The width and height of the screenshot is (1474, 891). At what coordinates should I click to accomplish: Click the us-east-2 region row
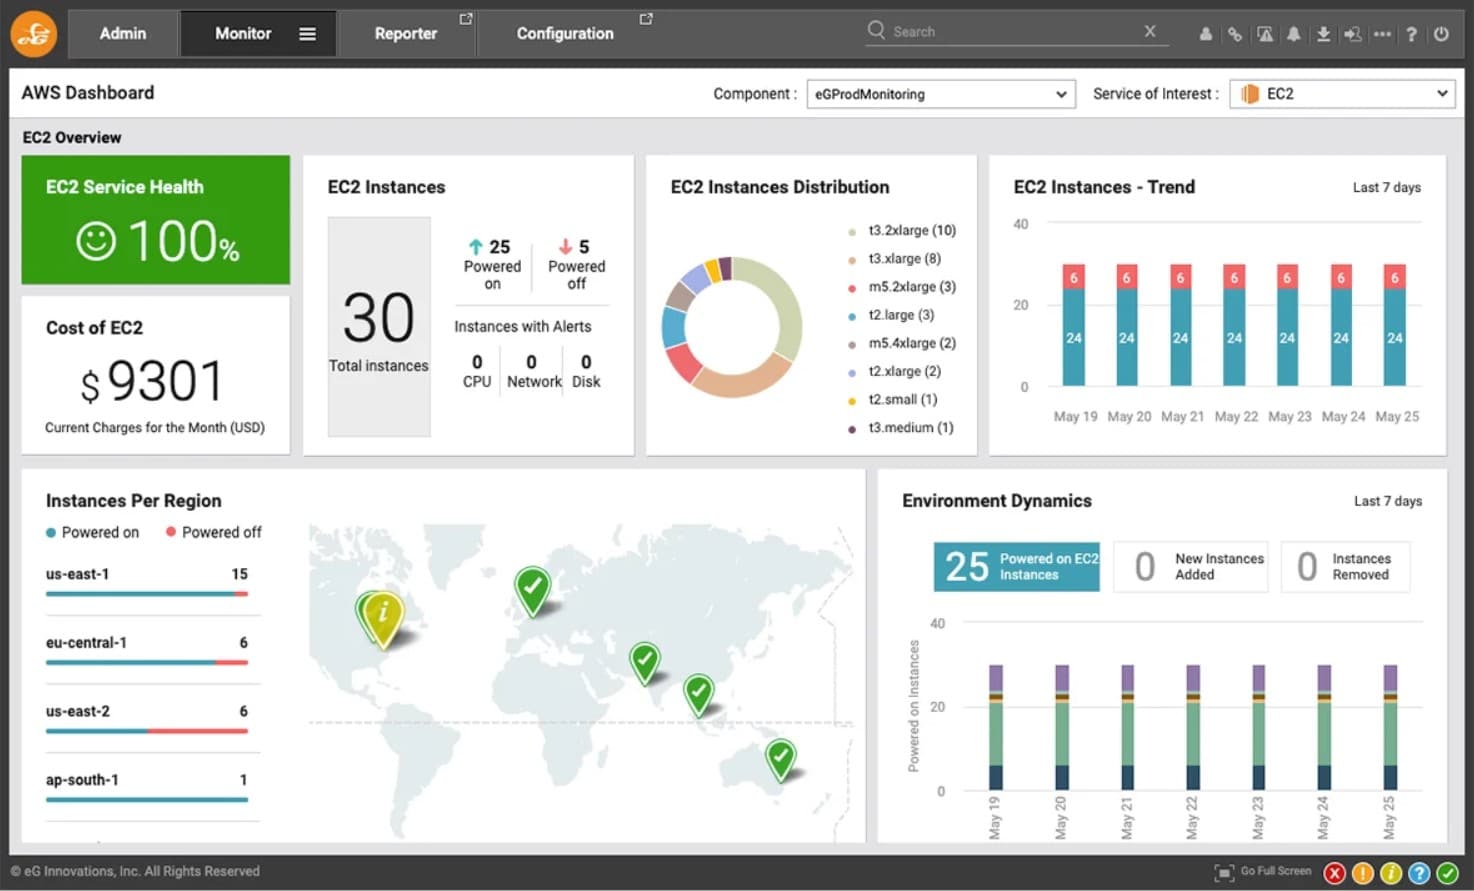coord(147,719)
